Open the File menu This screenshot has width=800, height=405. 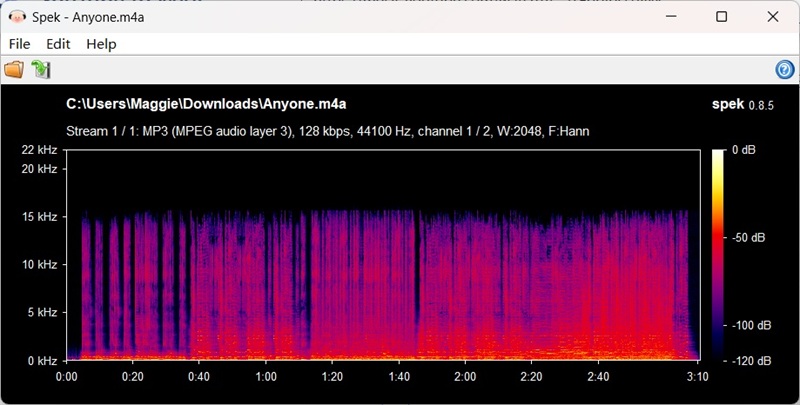19,44
